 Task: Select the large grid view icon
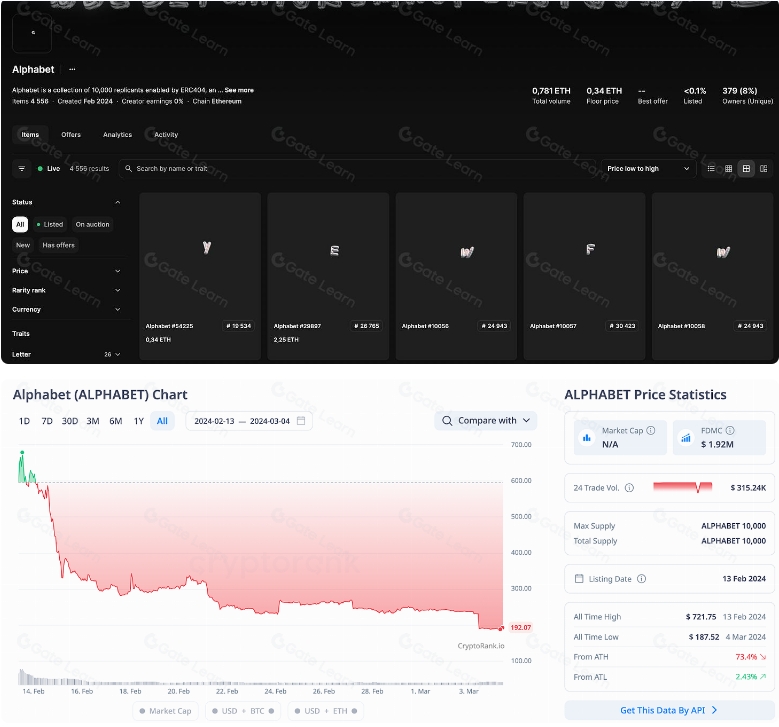coord(746,169)
